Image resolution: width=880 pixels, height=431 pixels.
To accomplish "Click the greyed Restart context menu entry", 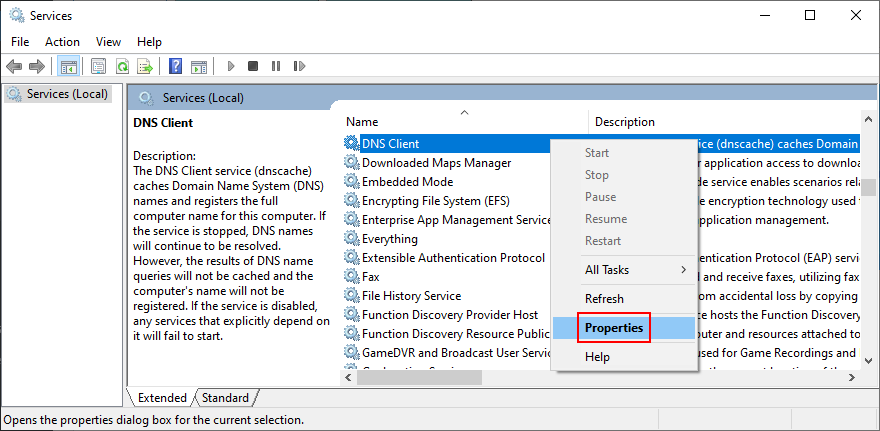I will [x=624, y=241].
